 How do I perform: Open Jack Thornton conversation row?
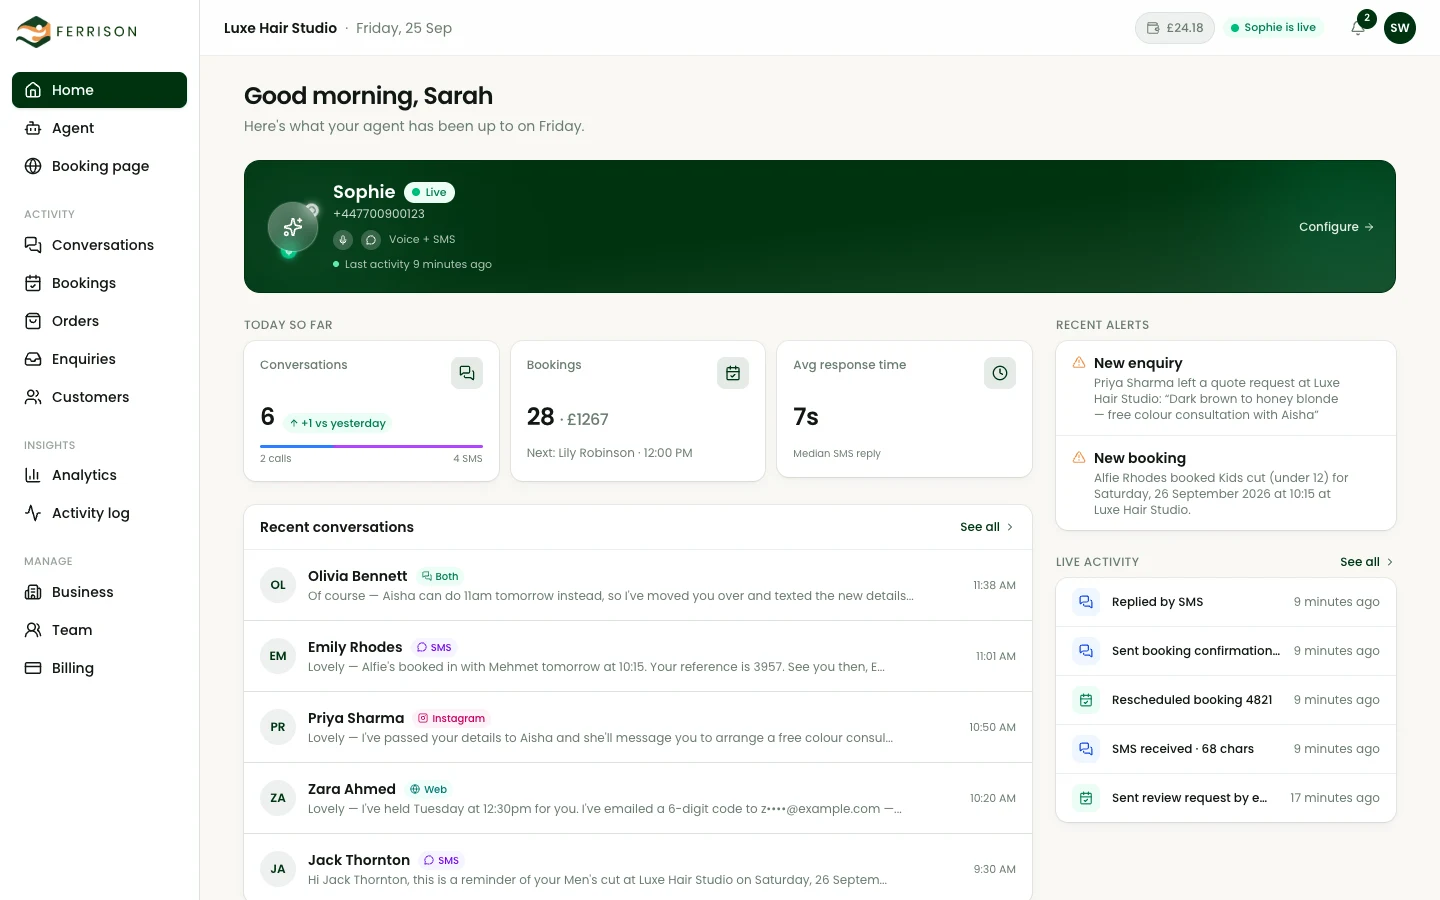[638, 867]
